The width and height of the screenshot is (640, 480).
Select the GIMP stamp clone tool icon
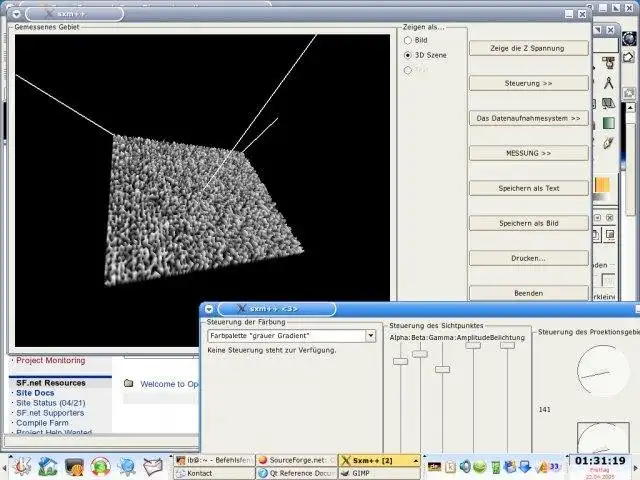(x=609, y=62)
